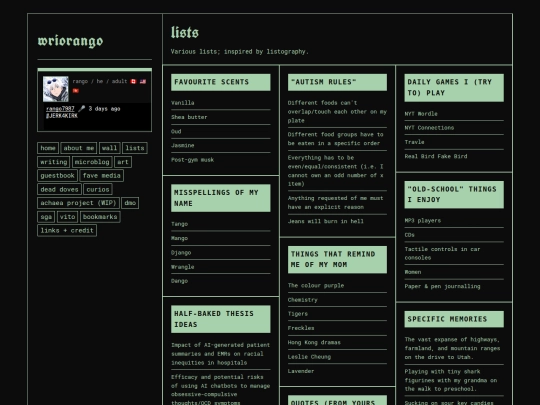
Task: Click the microphone icon beside rango7887
Action: point(81,108)
